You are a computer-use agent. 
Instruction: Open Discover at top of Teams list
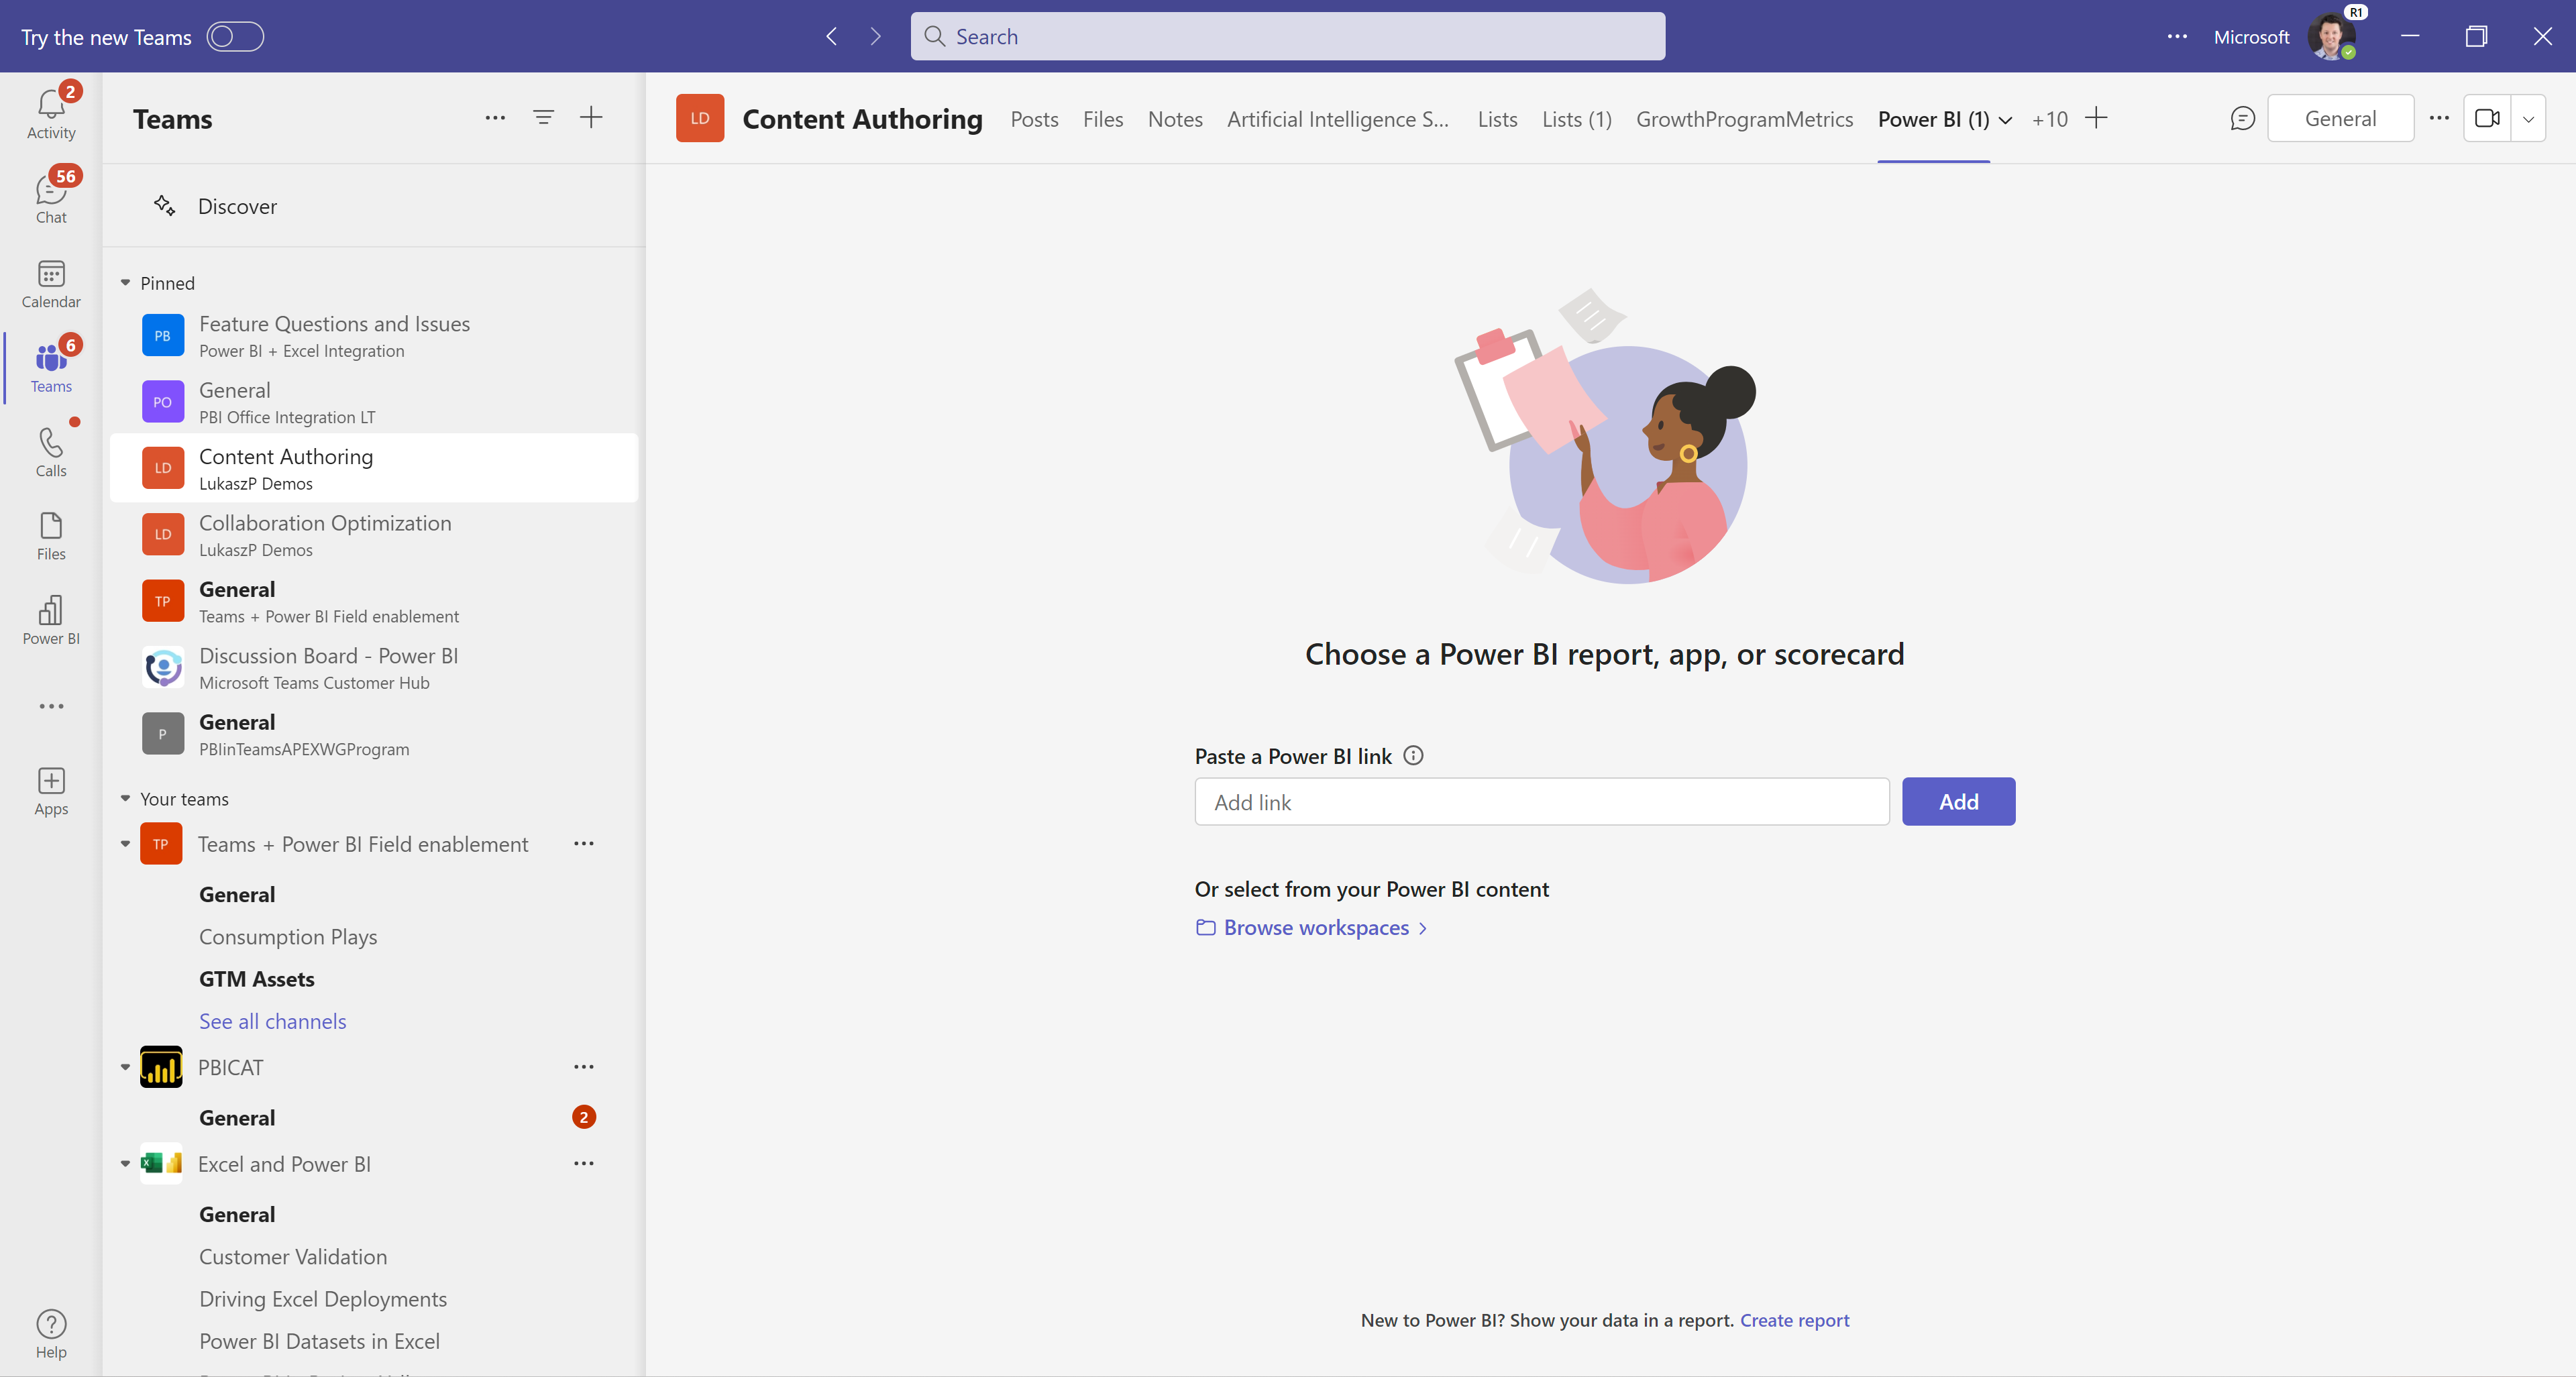(237, 206)
